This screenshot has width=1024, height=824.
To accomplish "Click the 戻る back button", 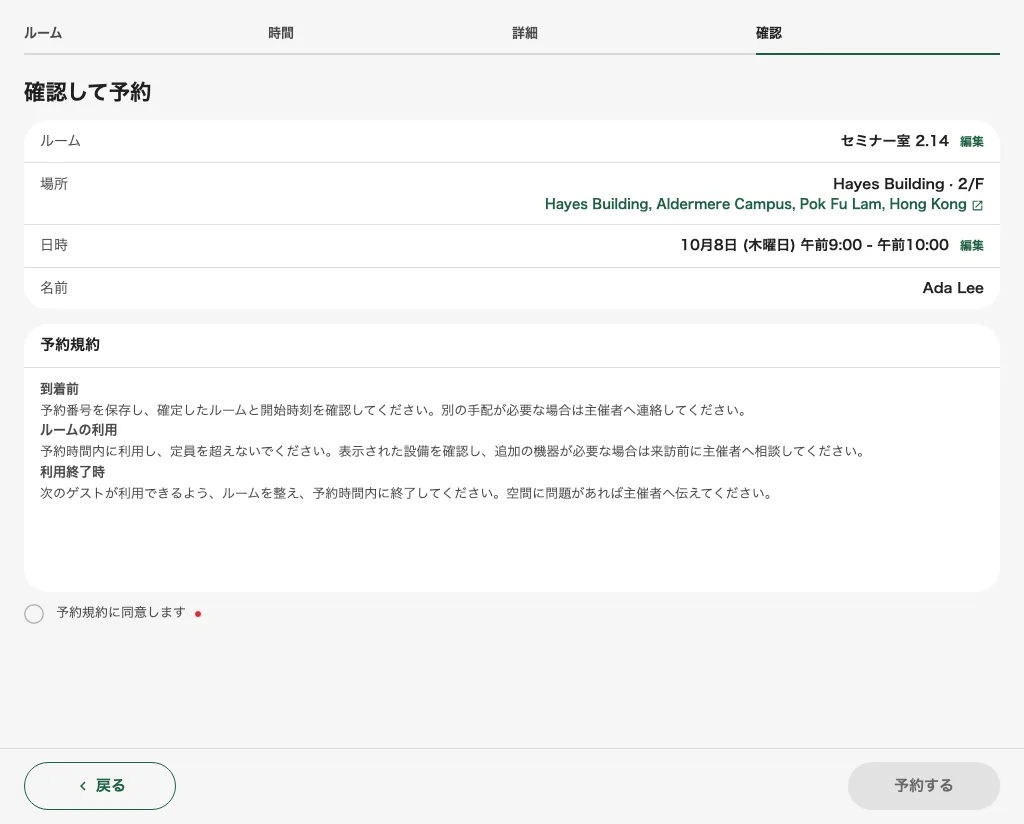I will [100, 785].
